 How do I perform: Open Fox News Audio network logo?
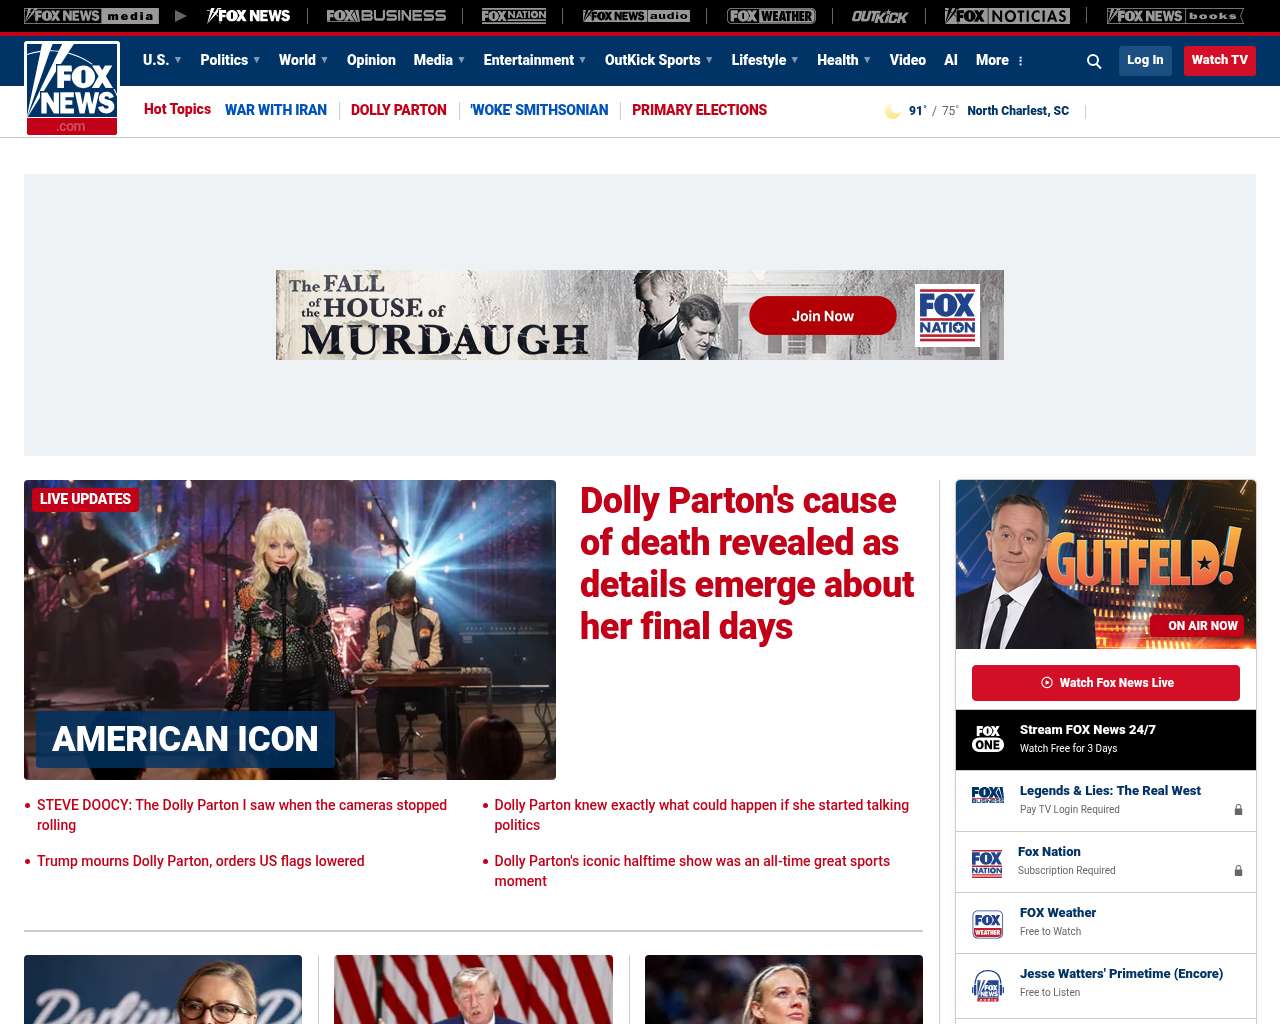pyautogui.click(x=636, y=16)
